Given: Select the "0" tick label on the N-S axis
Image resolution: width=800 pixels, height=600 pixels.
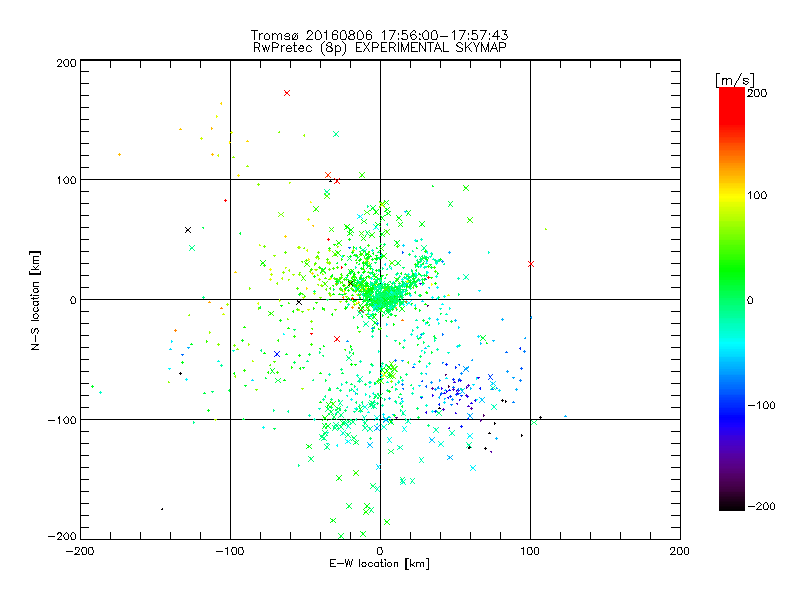Looking at the screenshot, I should point(73,300).
